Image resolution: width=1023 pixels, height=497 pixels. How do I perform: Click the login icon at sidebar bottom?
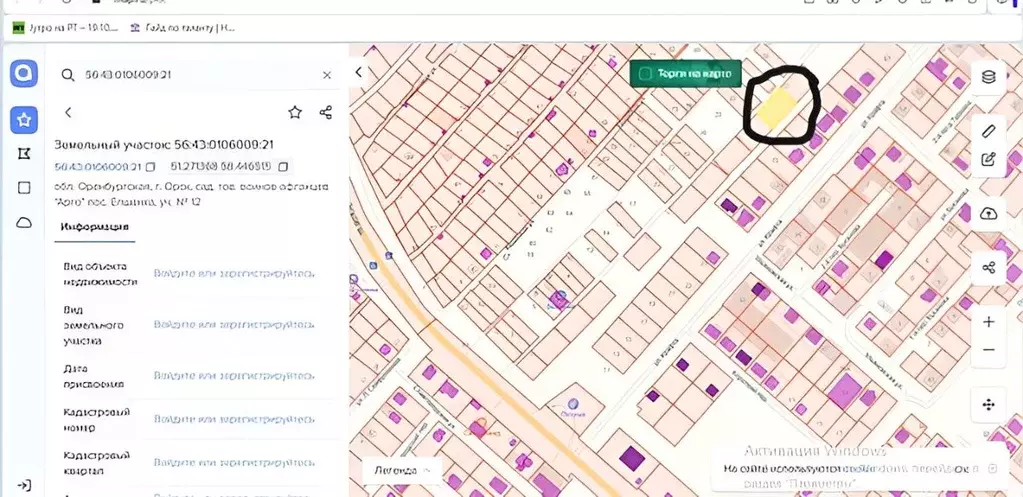pyautogui.click(x=24, y=485)
